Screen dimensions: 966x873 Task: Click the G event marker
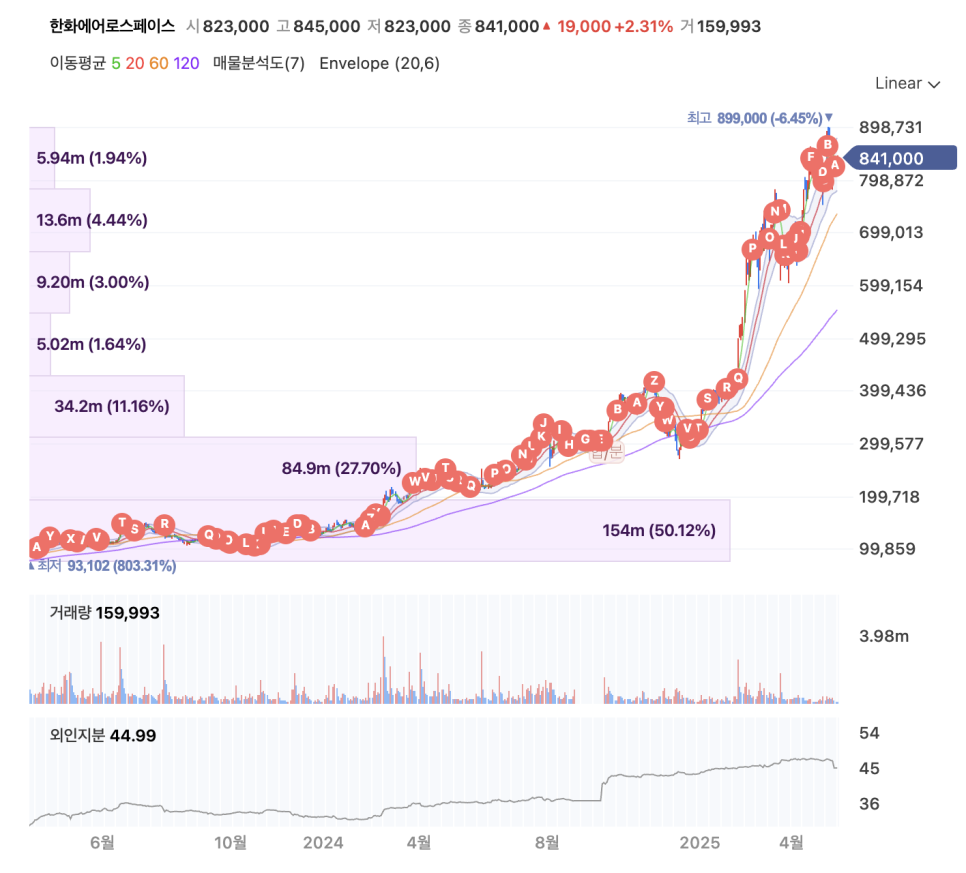pyautogui.click(x=585, y=439)
